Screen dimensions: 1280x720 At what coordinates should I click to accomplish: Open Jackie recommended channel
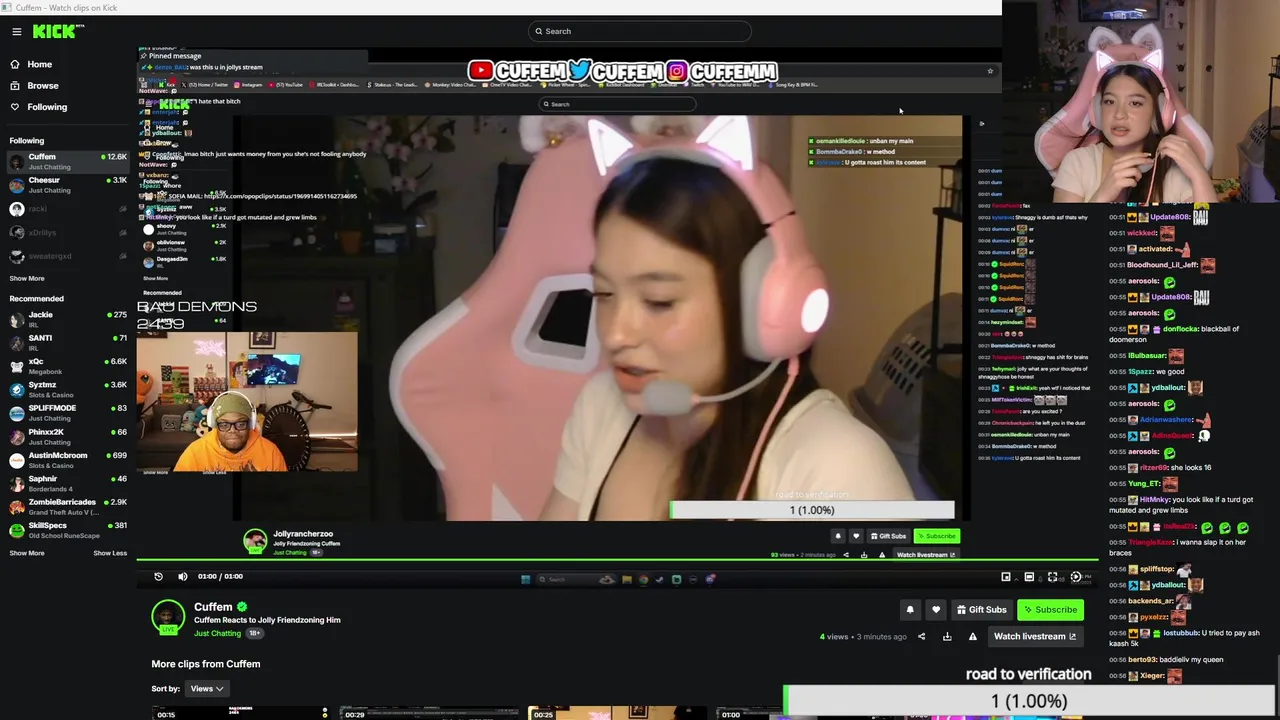click(x=68, y=319)
